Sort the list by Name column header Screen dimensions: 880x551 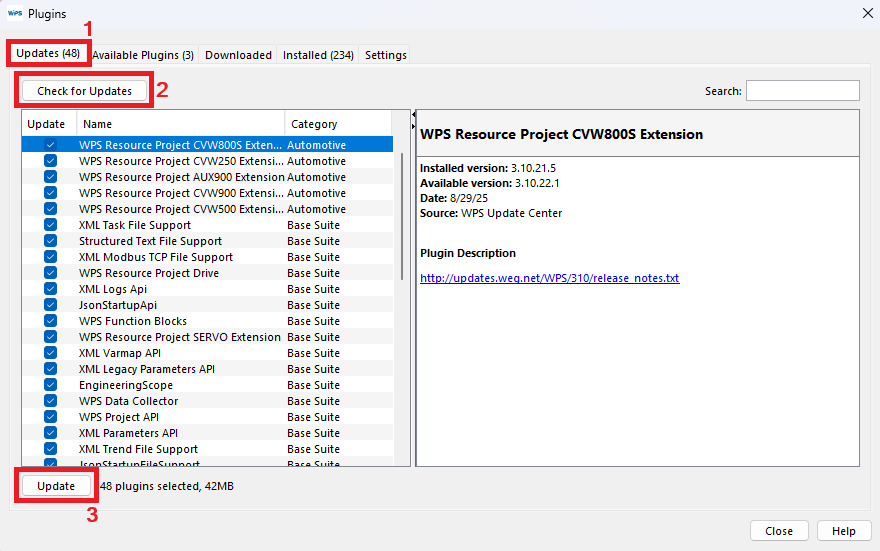pos(180,124)
